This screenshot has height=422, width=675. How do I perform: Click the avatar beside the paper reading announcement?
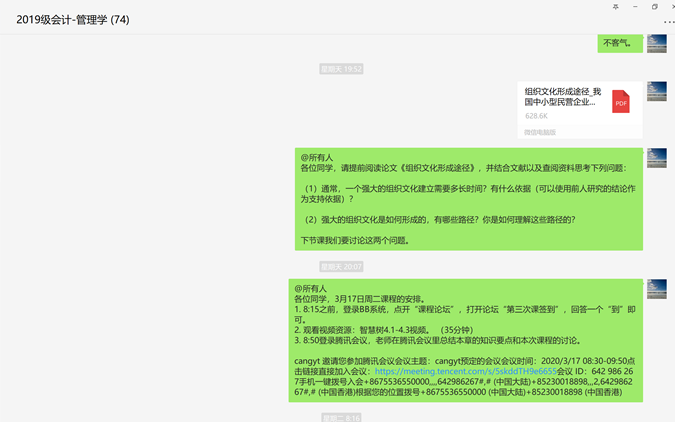point(656,158)
